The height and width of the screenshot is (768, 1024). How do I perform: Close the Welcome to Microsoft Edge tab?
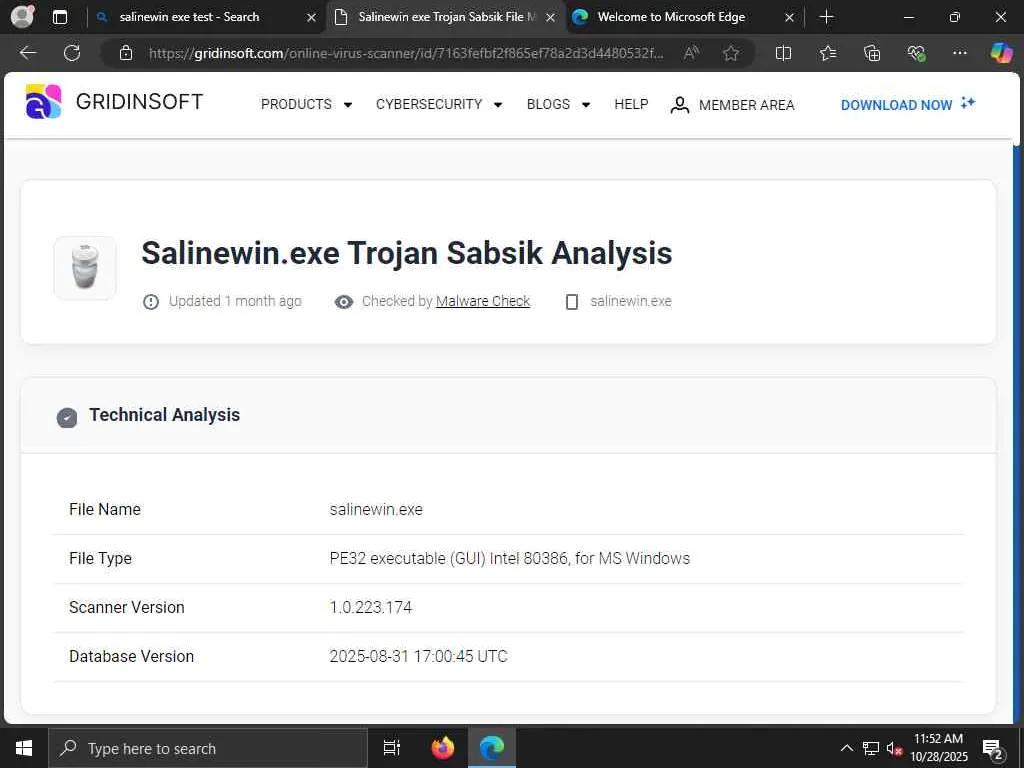coord(789,18)
